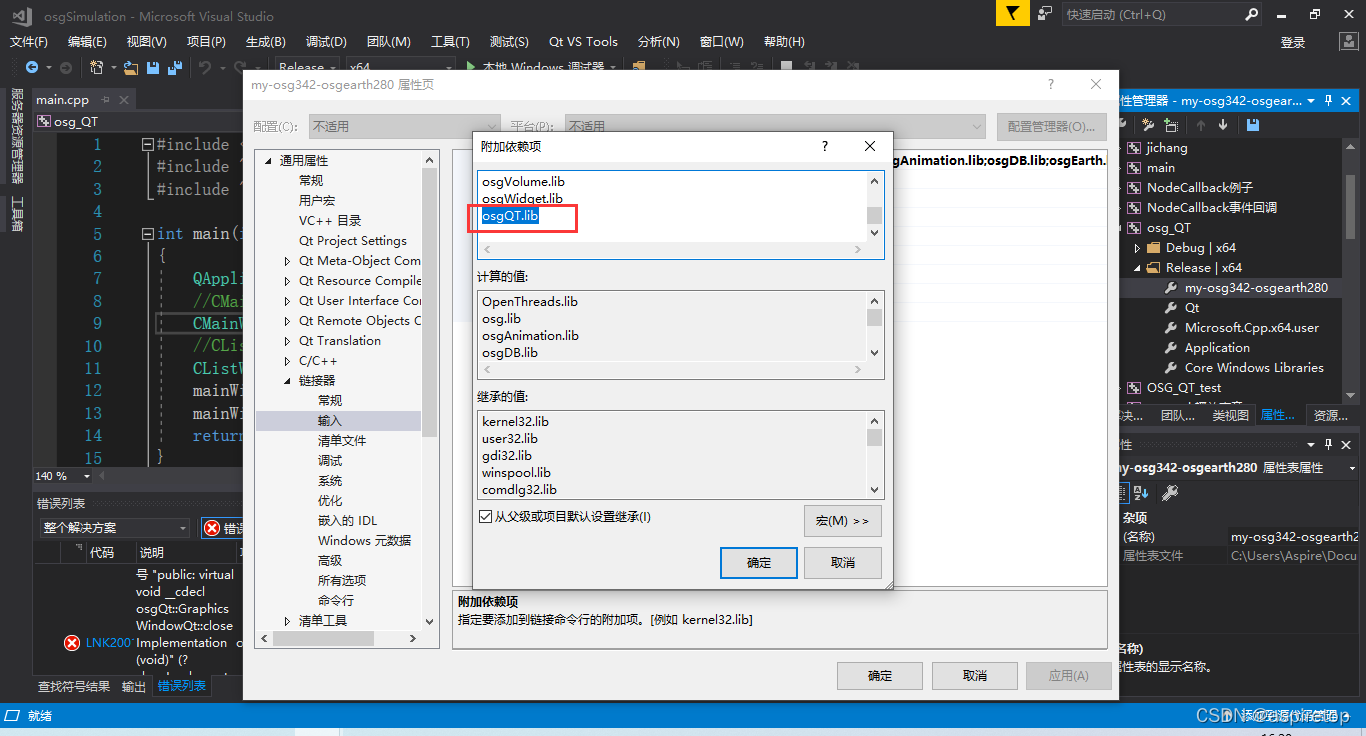Open the Qt VS Tools menu

click(x=583, y=41)
